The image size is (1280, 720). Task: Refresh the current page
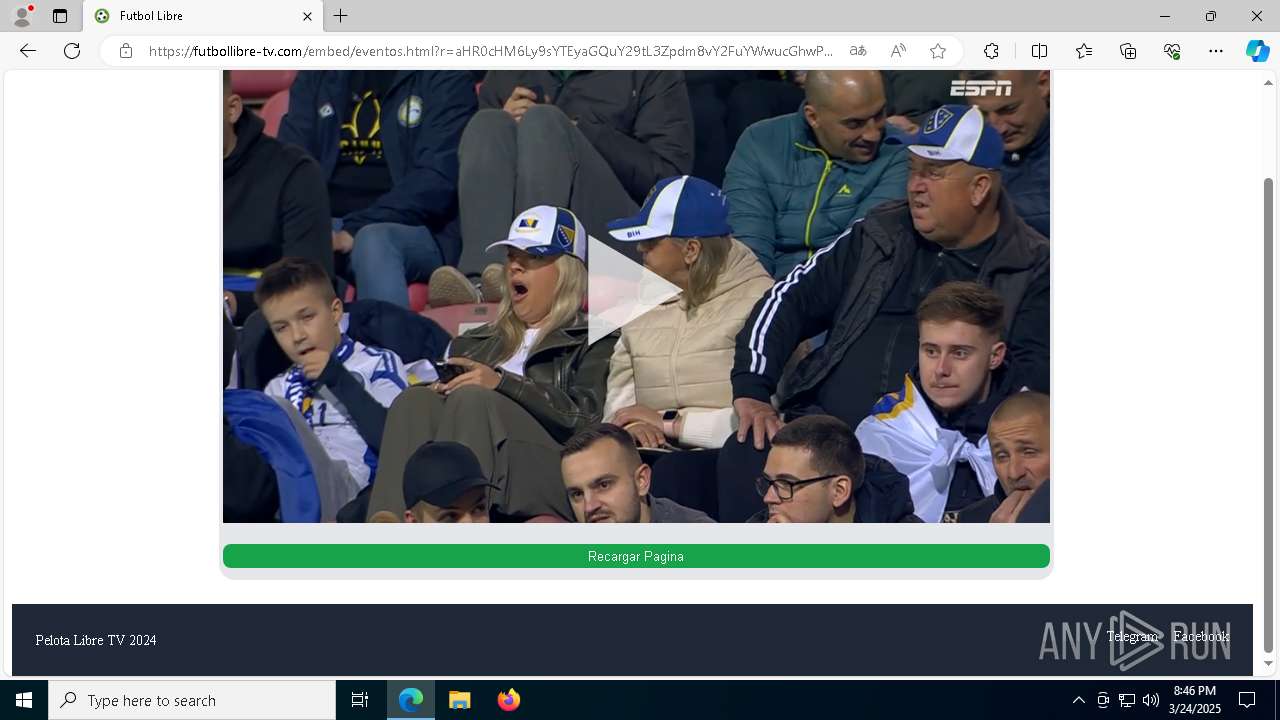72,51
